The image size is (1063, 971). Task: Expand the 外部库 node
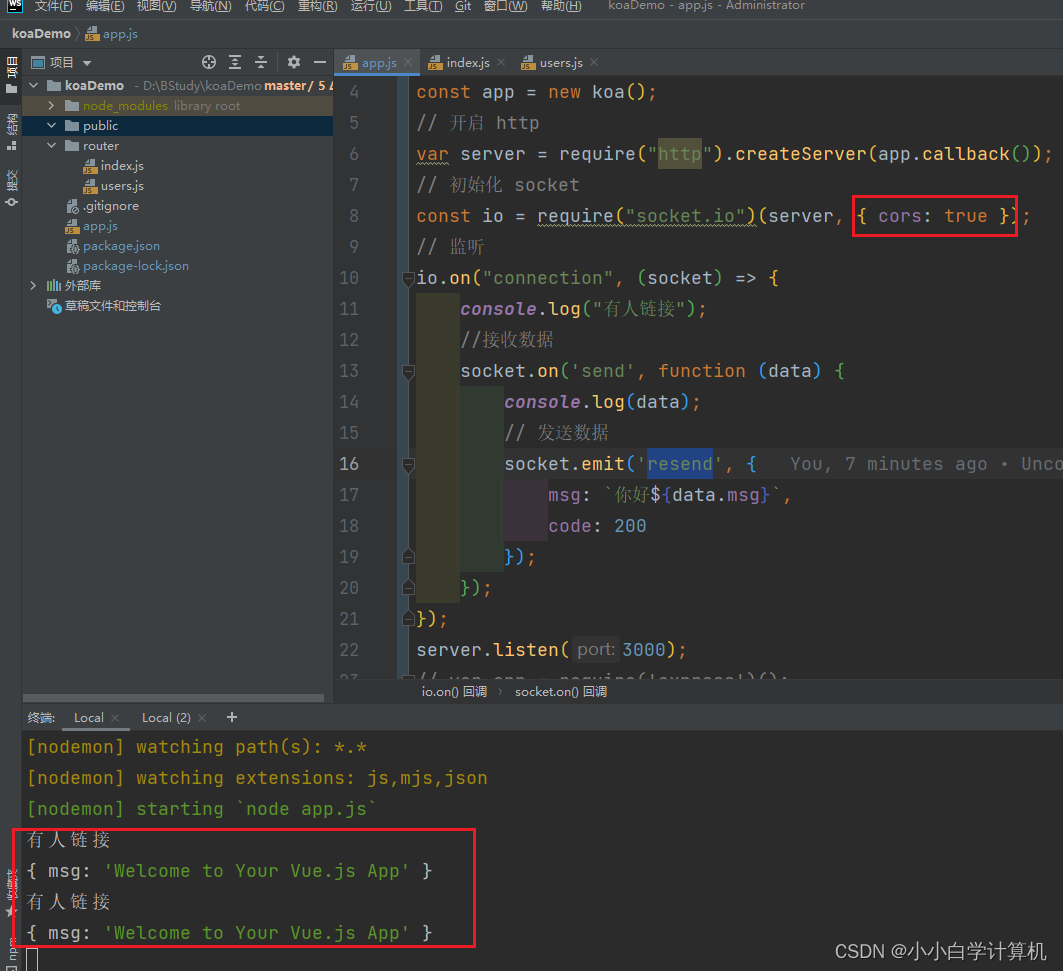point(33,285)
